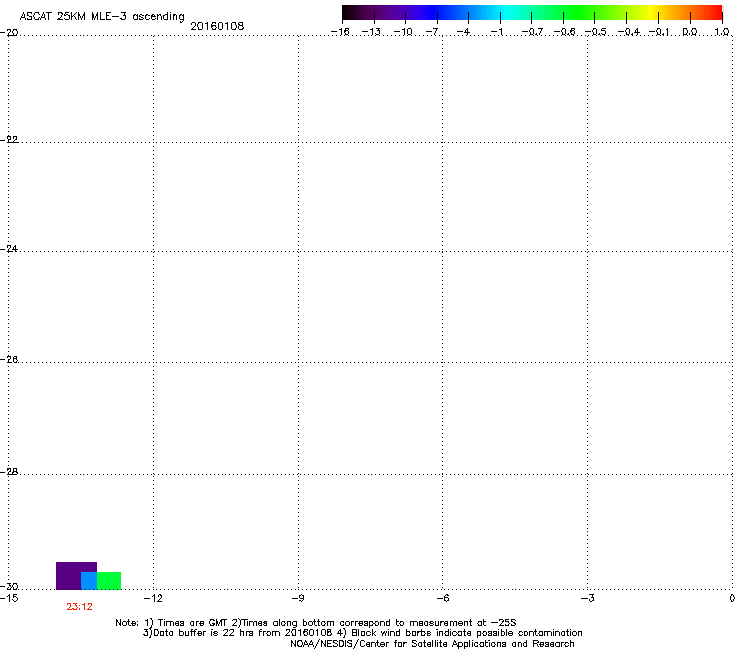Click colorbar label -13
Screen dimensions: 740x650
point(371,32)
